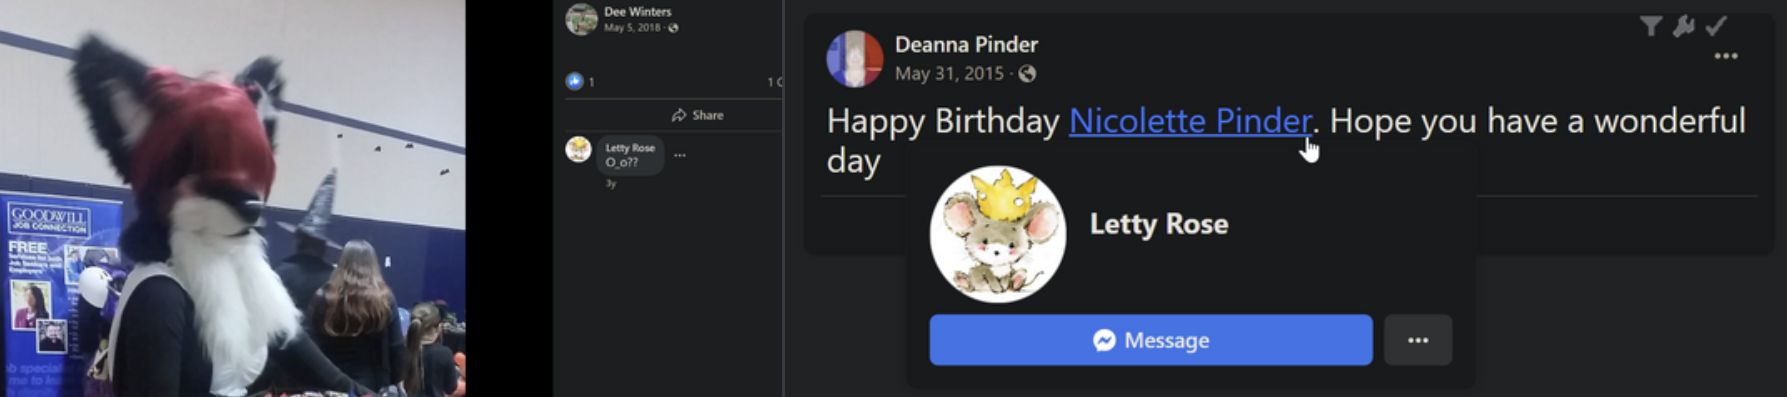Click the mouse avatar in the hover card
The image size is (1787, 397).
(998, 234)
